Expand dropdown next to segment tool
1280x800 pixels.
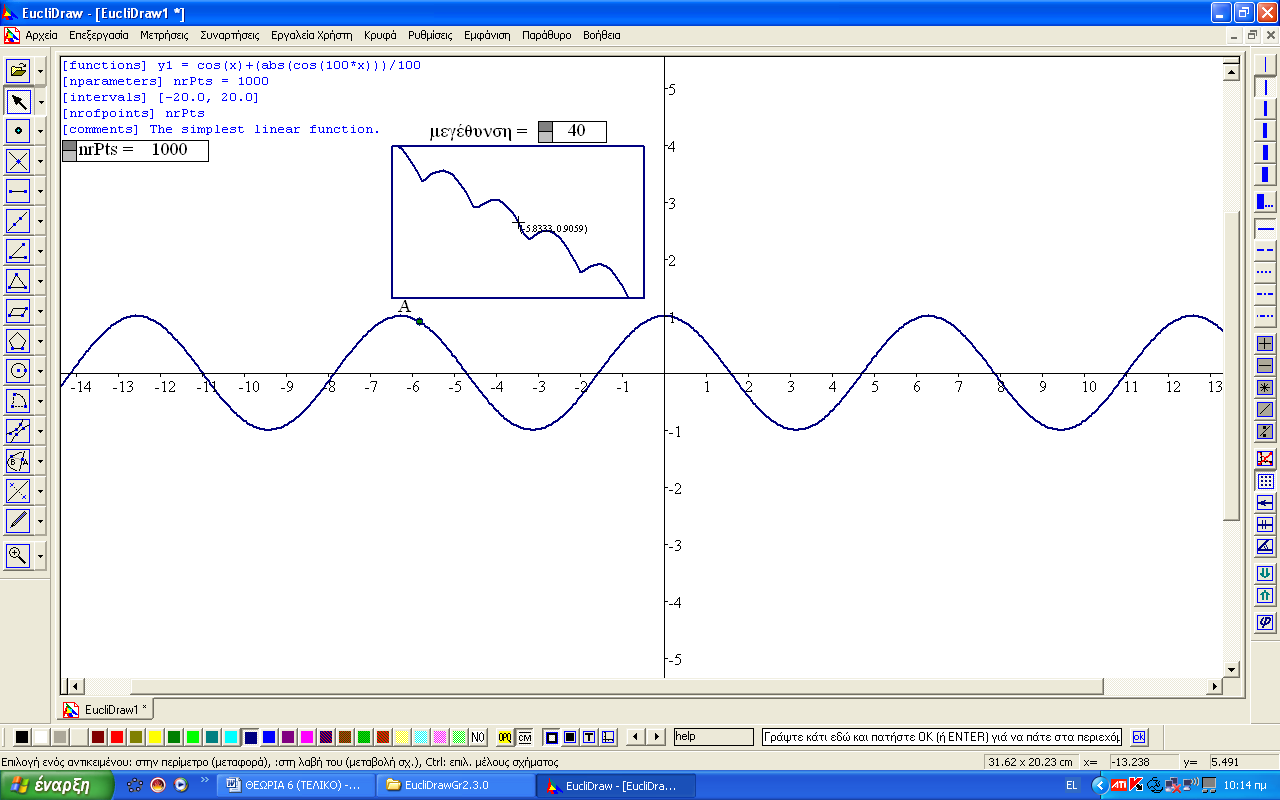pos(40,192)
